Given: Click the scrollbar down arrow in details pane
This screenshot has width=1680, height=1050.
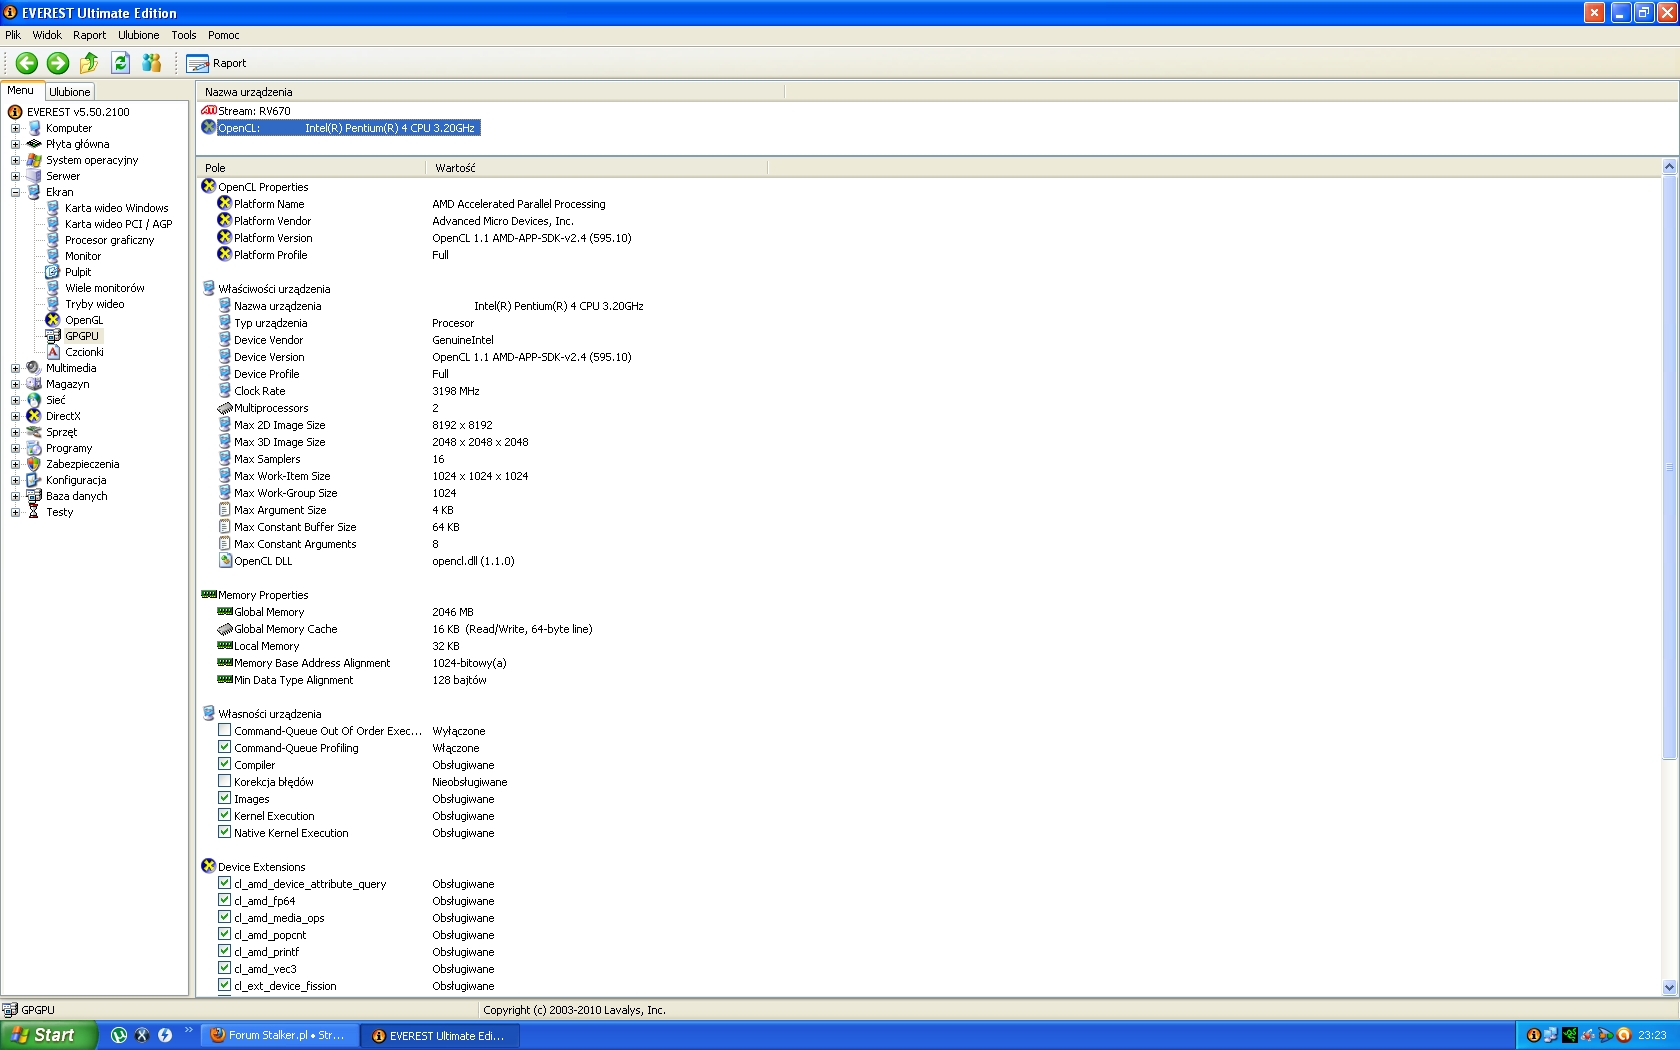Looking at the screenshot, I should pos(1669,987).
